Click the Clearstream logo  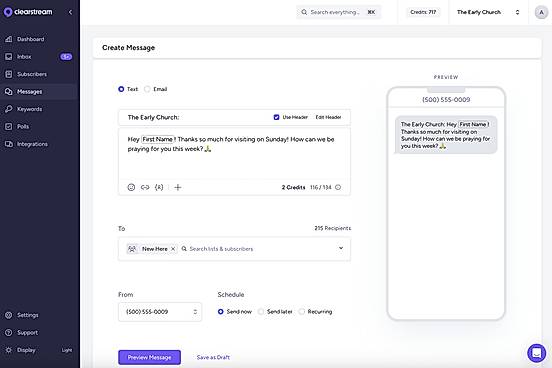(x=28, y=12)
